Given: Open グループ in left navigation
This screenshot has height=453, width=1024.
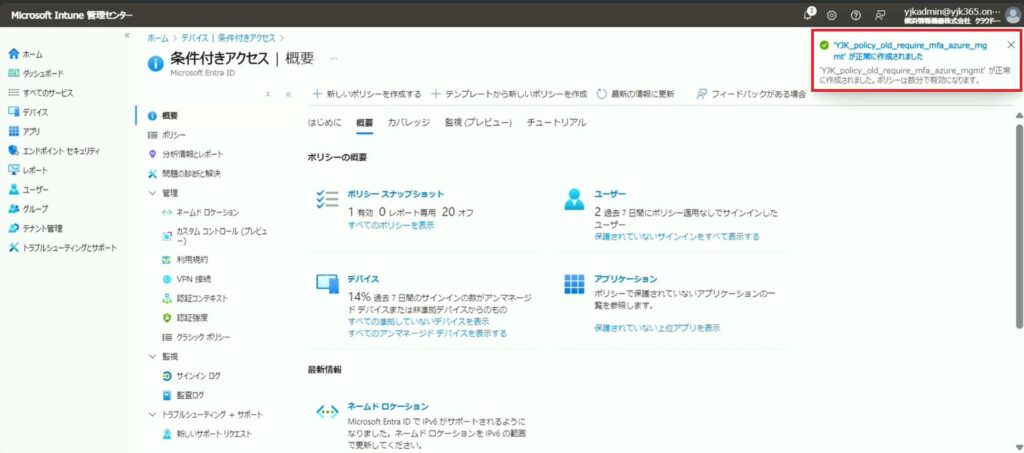Looking at the screenshot, I should coord(28,209).
